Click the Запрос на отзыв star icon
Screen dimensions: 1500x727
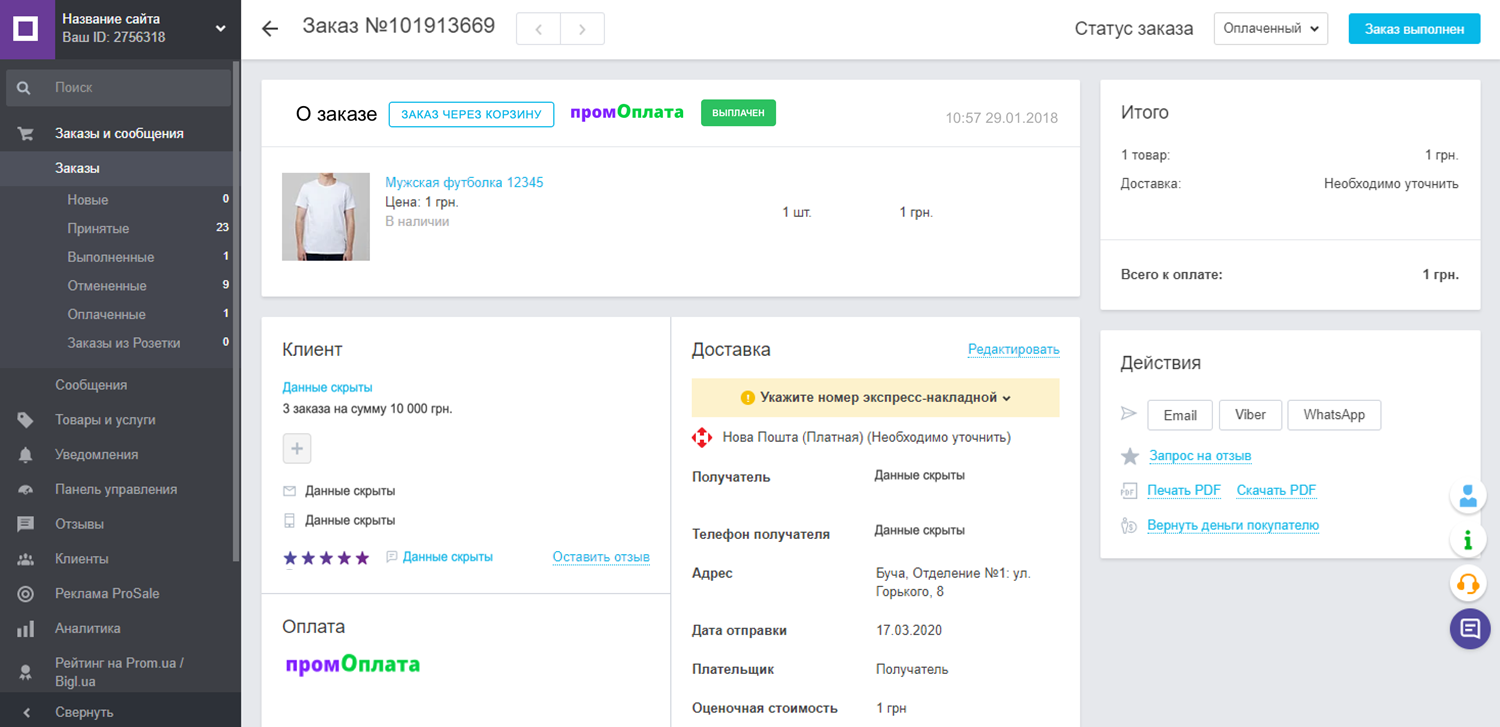[1130, 456]
